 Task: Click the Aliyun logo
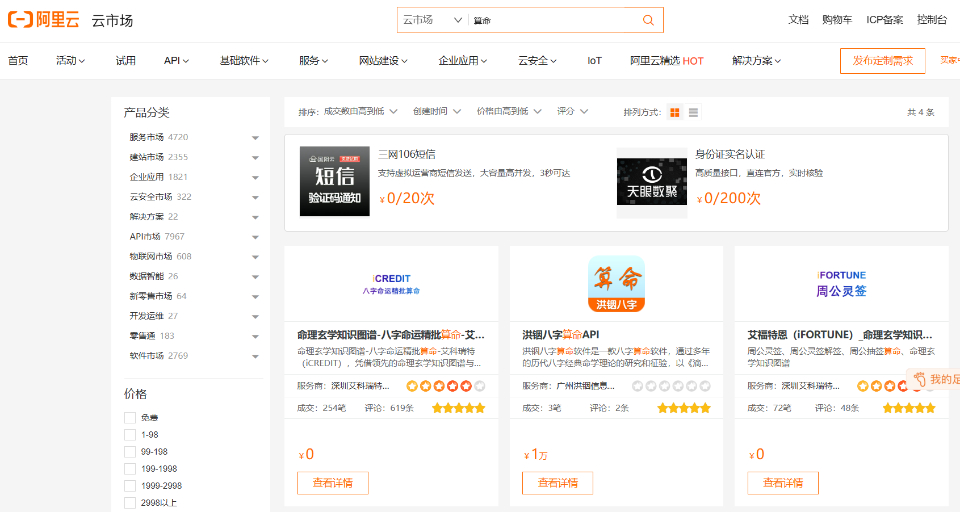click(43, 20)
